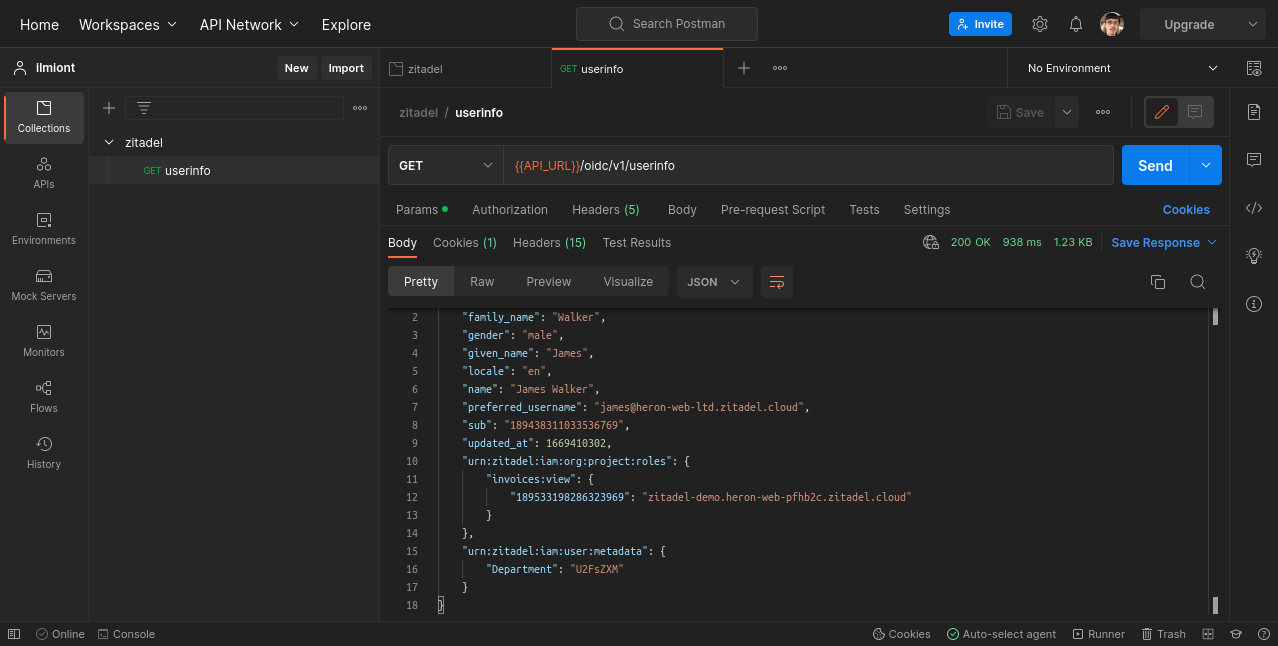Change HTTP method GET dropdown

[445, 165]
